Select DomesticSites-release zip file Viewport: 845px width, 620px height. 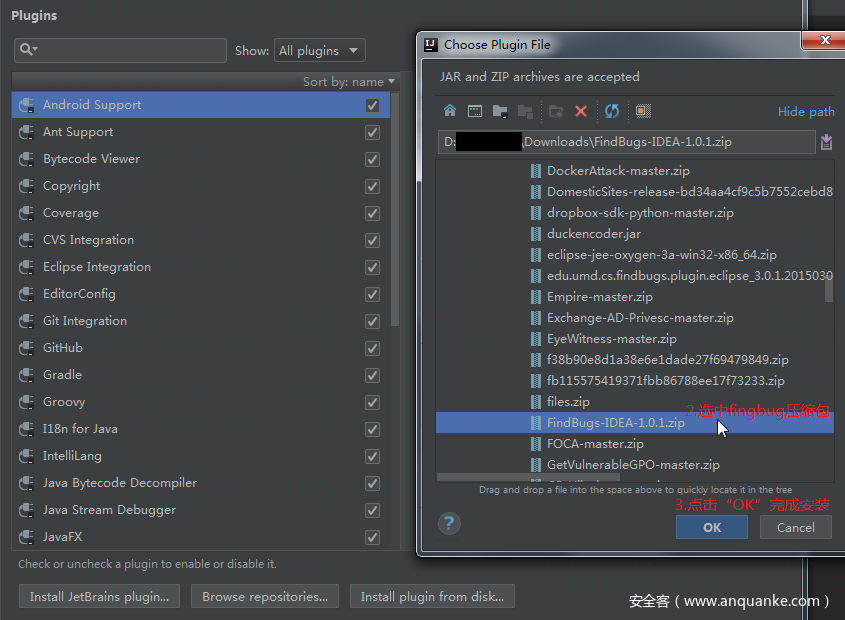point(690,192)
